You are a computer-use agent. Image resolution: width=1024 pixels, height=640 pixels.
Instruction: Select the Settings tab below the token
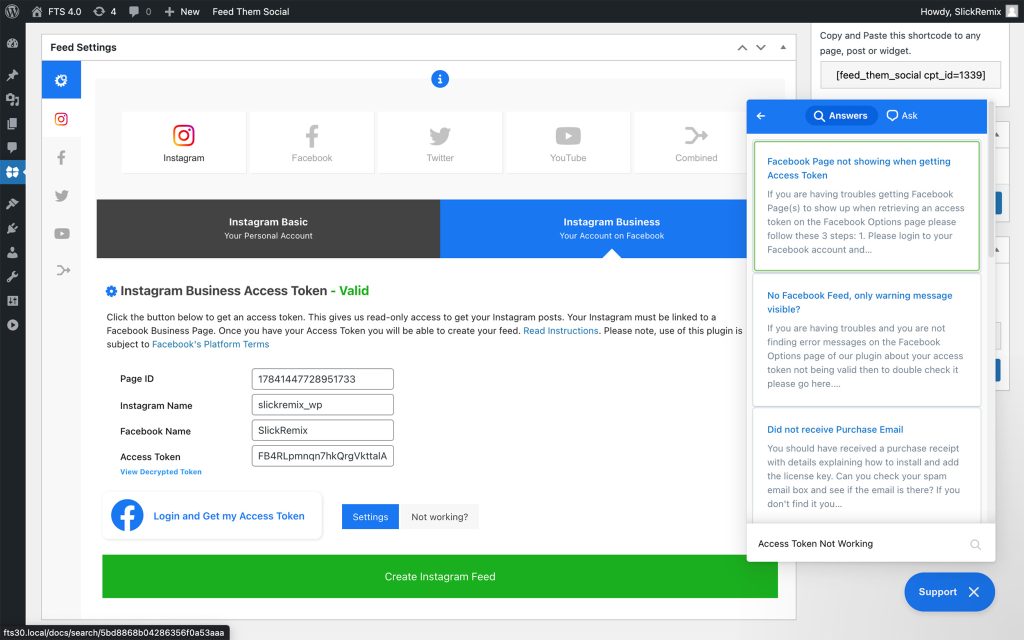point(370,517)
